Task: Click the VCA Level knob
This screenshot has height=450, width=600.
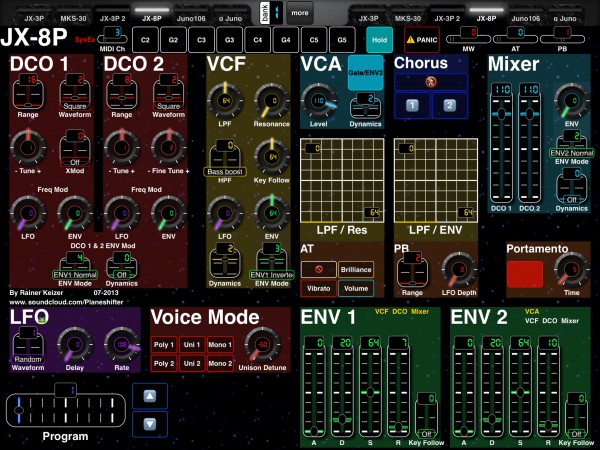Action: pyautogui.click(x=319, y=101)
